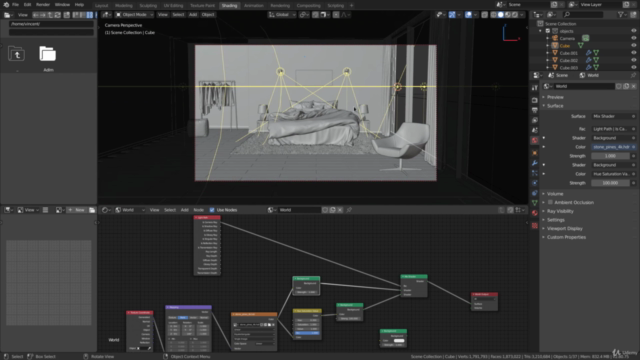Click the filter funnel icon in Outliner
Viewport: 640px width, 360px height.
[621, 15]
